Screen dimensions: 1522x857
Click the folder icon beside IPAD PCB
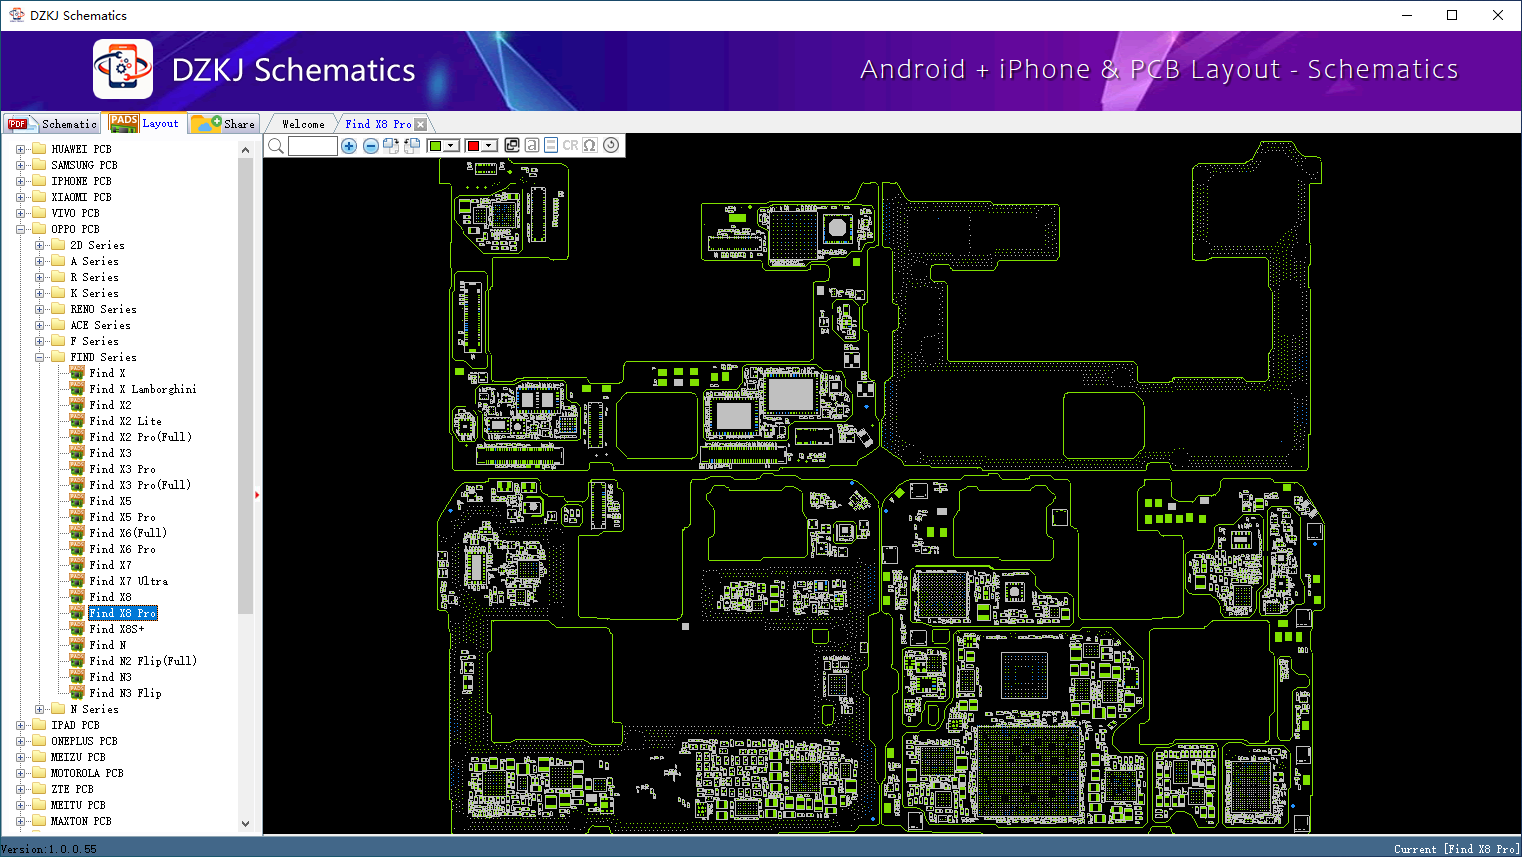[x=39, y=725]
